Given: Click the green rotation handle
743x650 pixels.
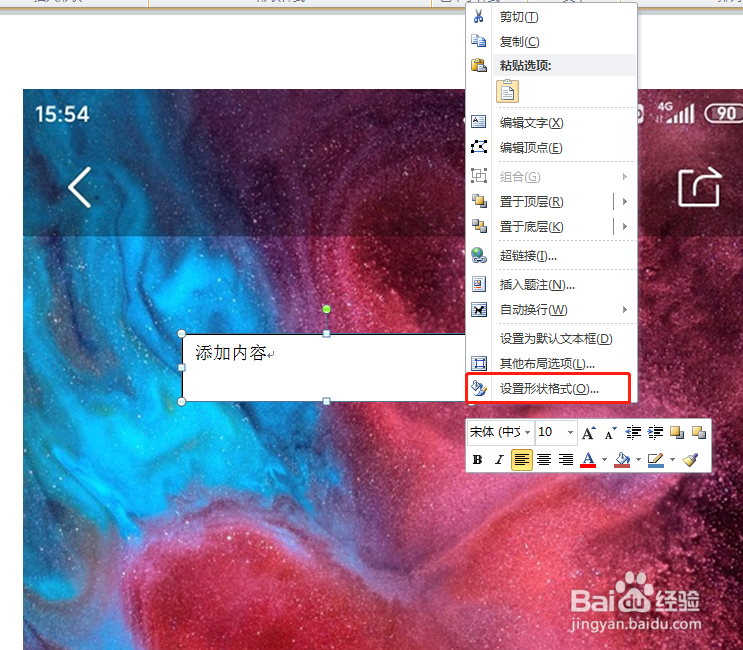Looking at the screenshot, I should coord(326,309).
